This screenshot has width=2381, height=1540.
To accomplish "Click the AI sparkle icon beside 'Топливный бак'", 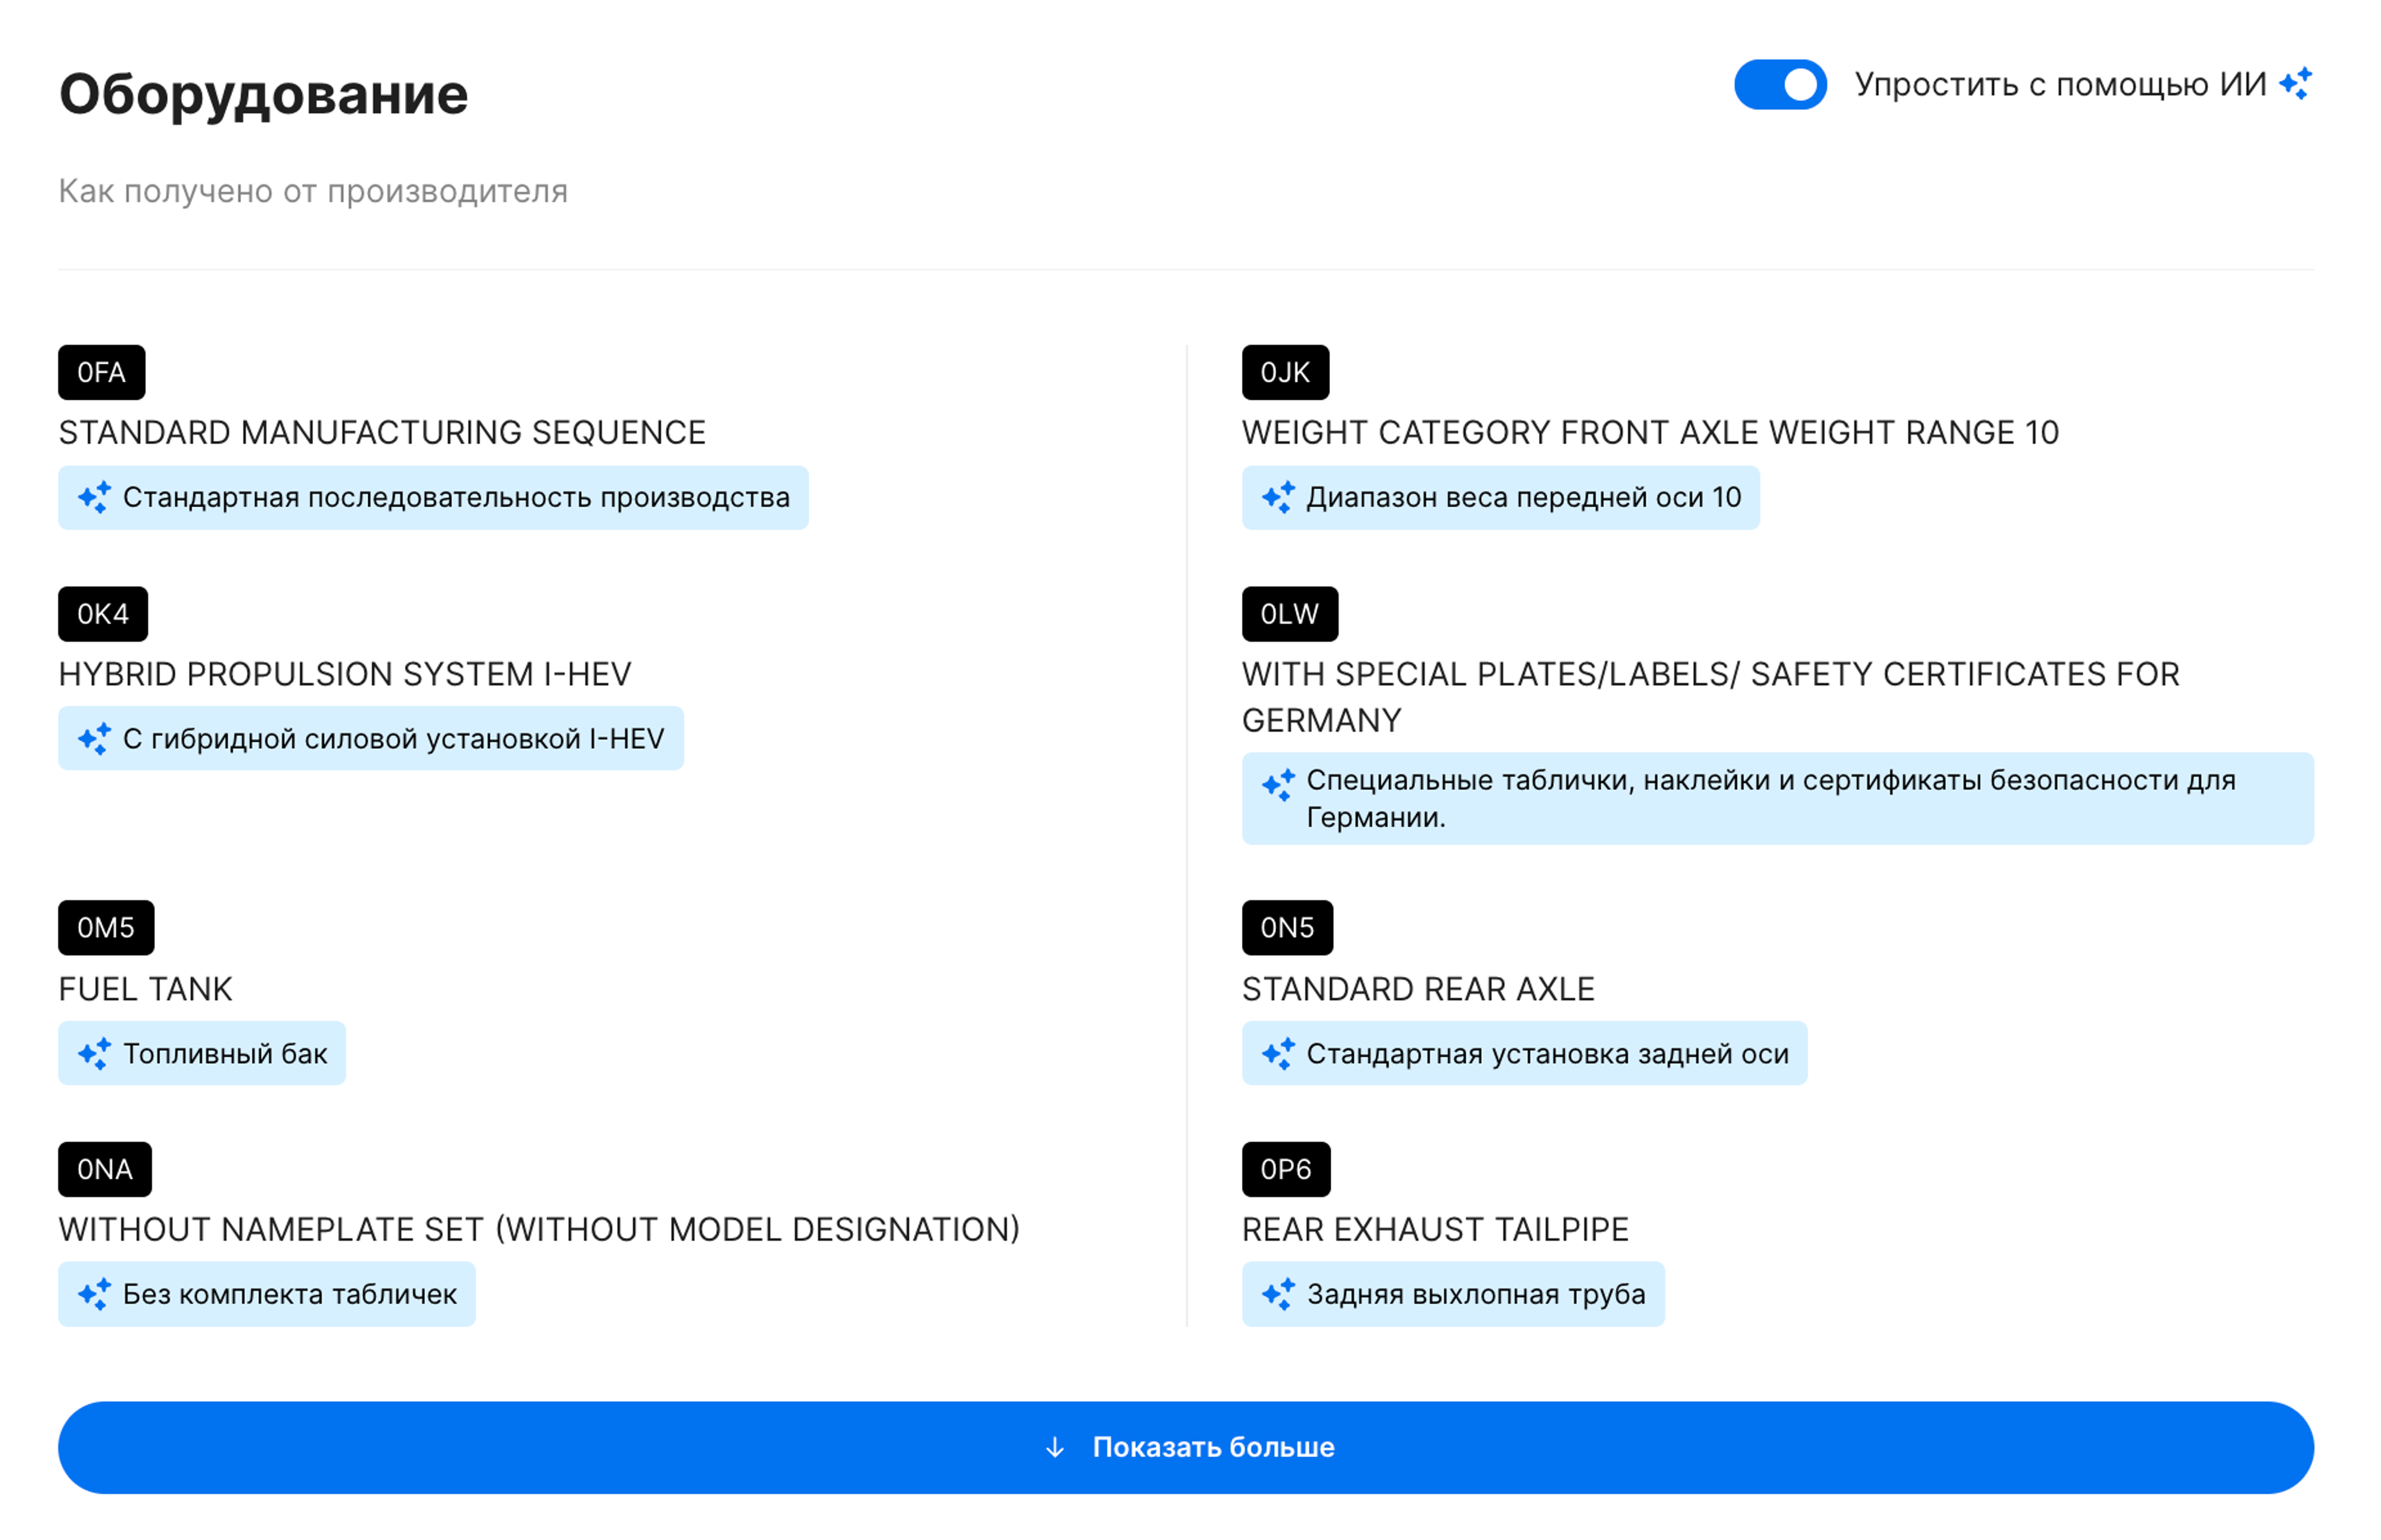I will point(94,1053).
